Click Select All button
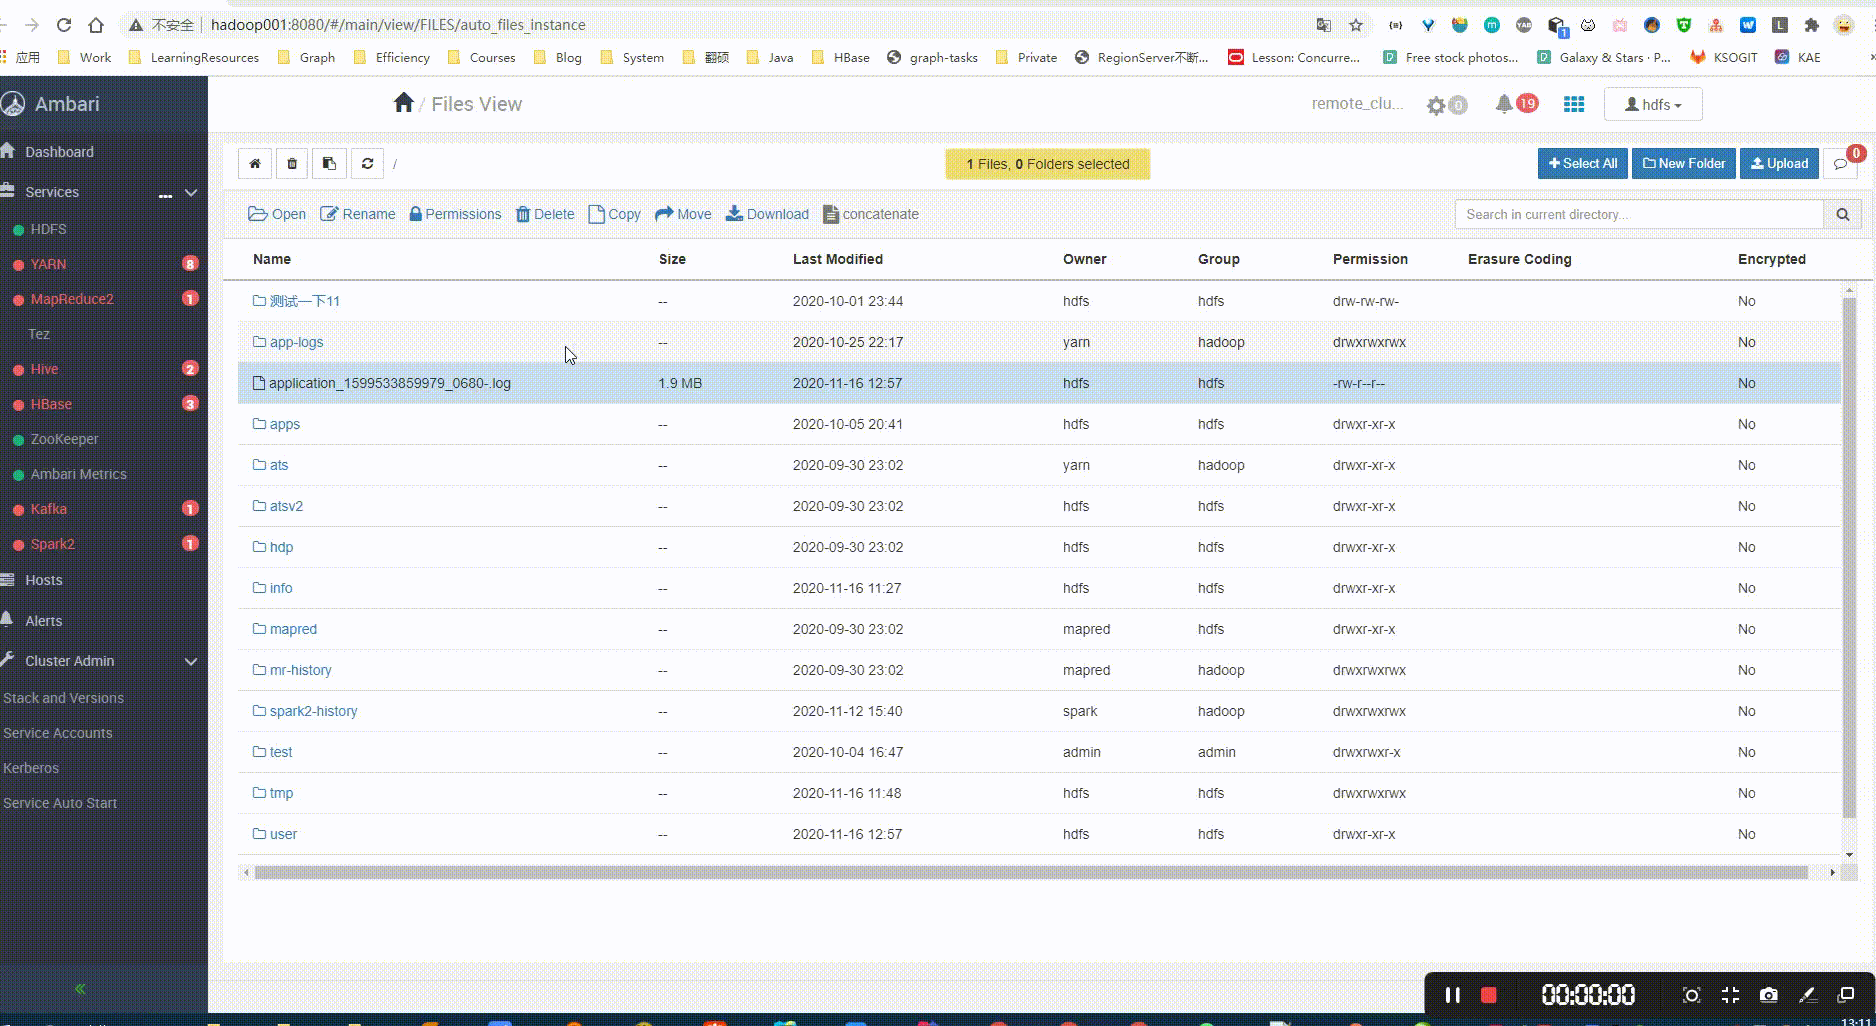This screenshot has height=1026, width=1876. coord(1583,164)
